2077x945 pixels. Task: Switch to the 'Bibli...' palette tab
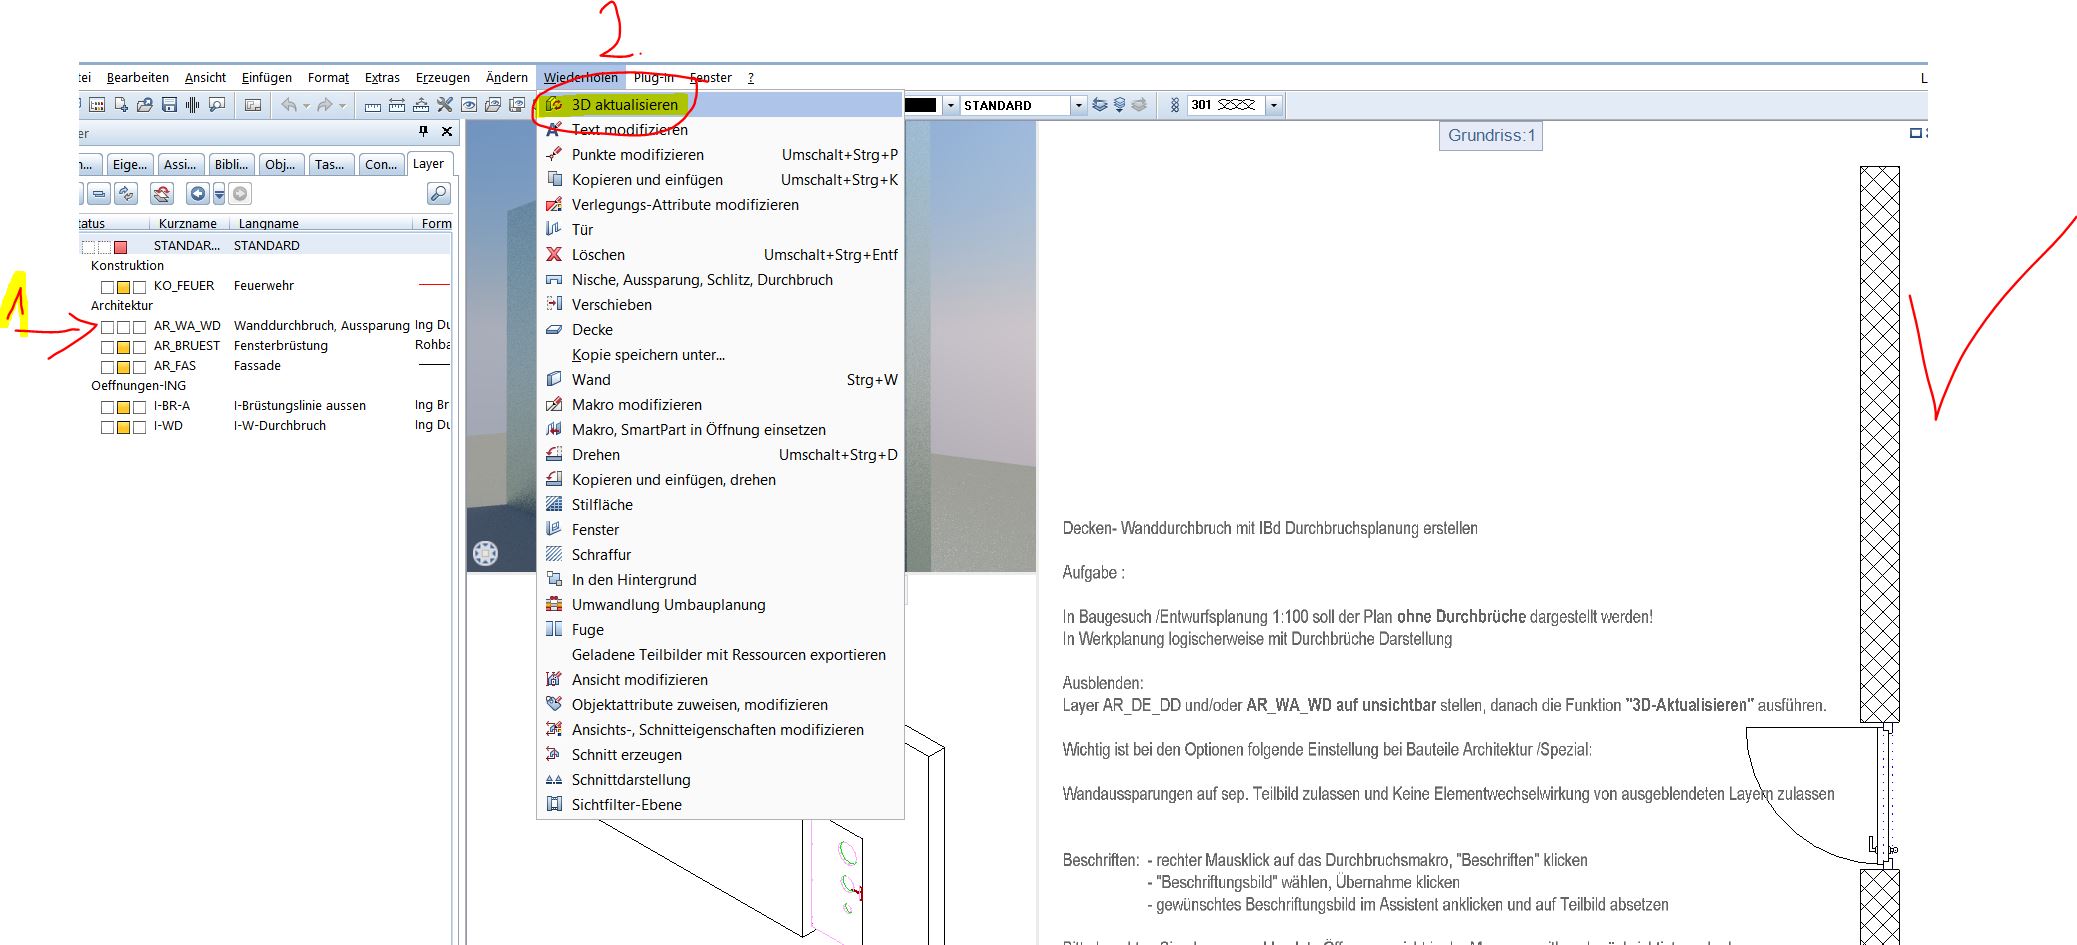point(231,164)
